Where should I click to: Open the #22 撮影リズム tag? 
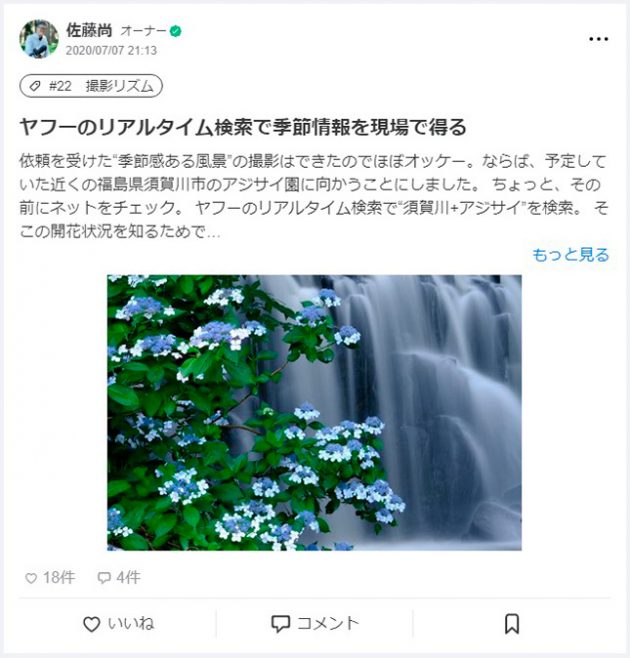[91, 86]
